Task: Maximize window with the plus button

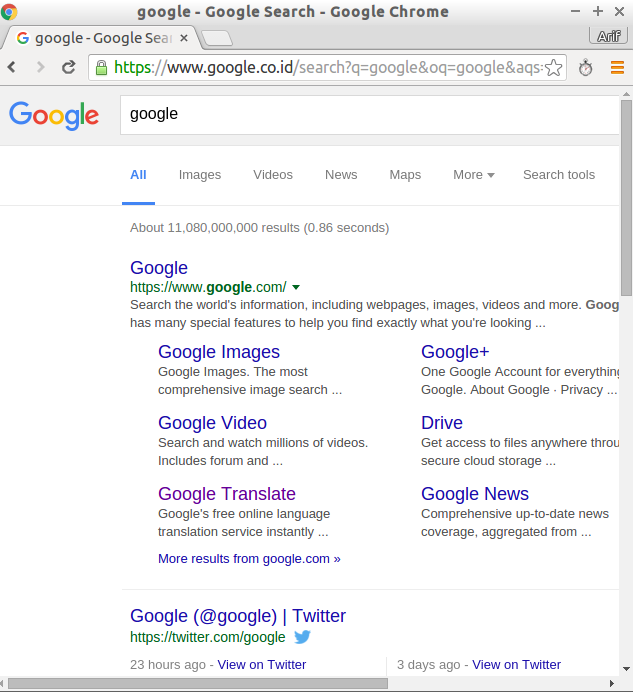Action: (598, 11)
